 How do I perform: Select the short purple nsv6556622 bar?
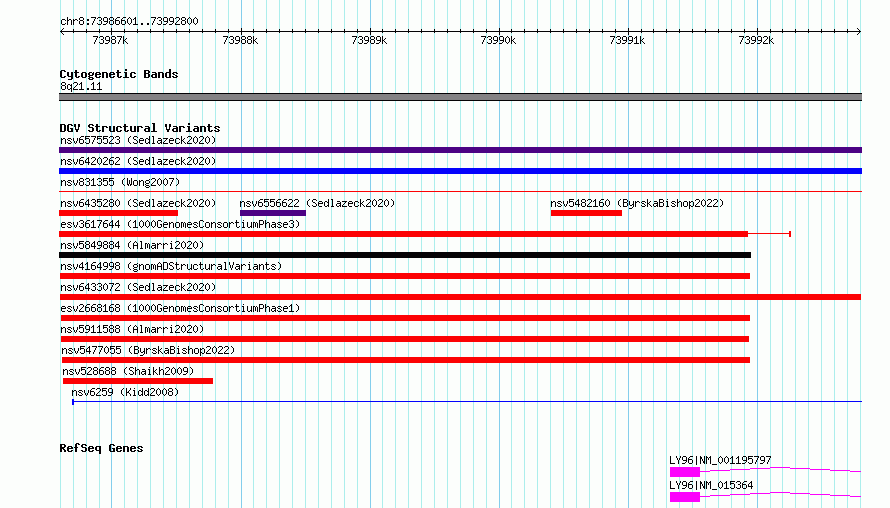coord(273,213)
